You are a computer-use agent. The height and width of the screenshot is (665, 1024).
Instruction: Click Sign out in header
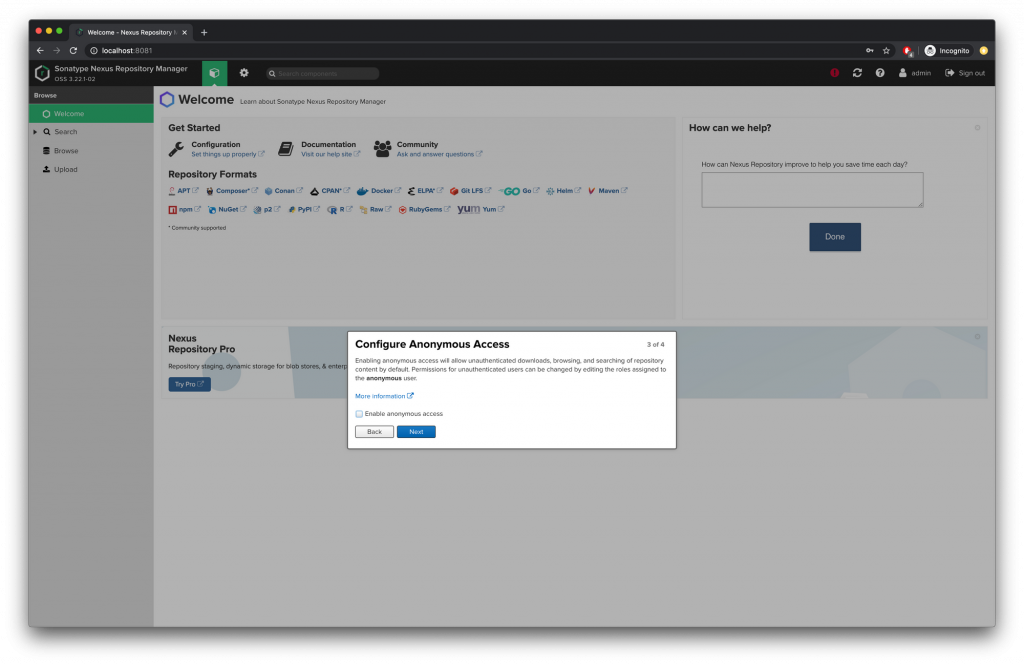coord(965,73)
